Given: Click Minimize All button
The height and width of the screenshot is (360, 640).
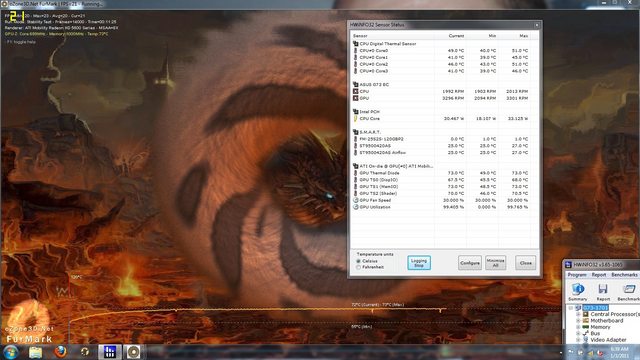Looking at the screenshot, I should 496,263.
